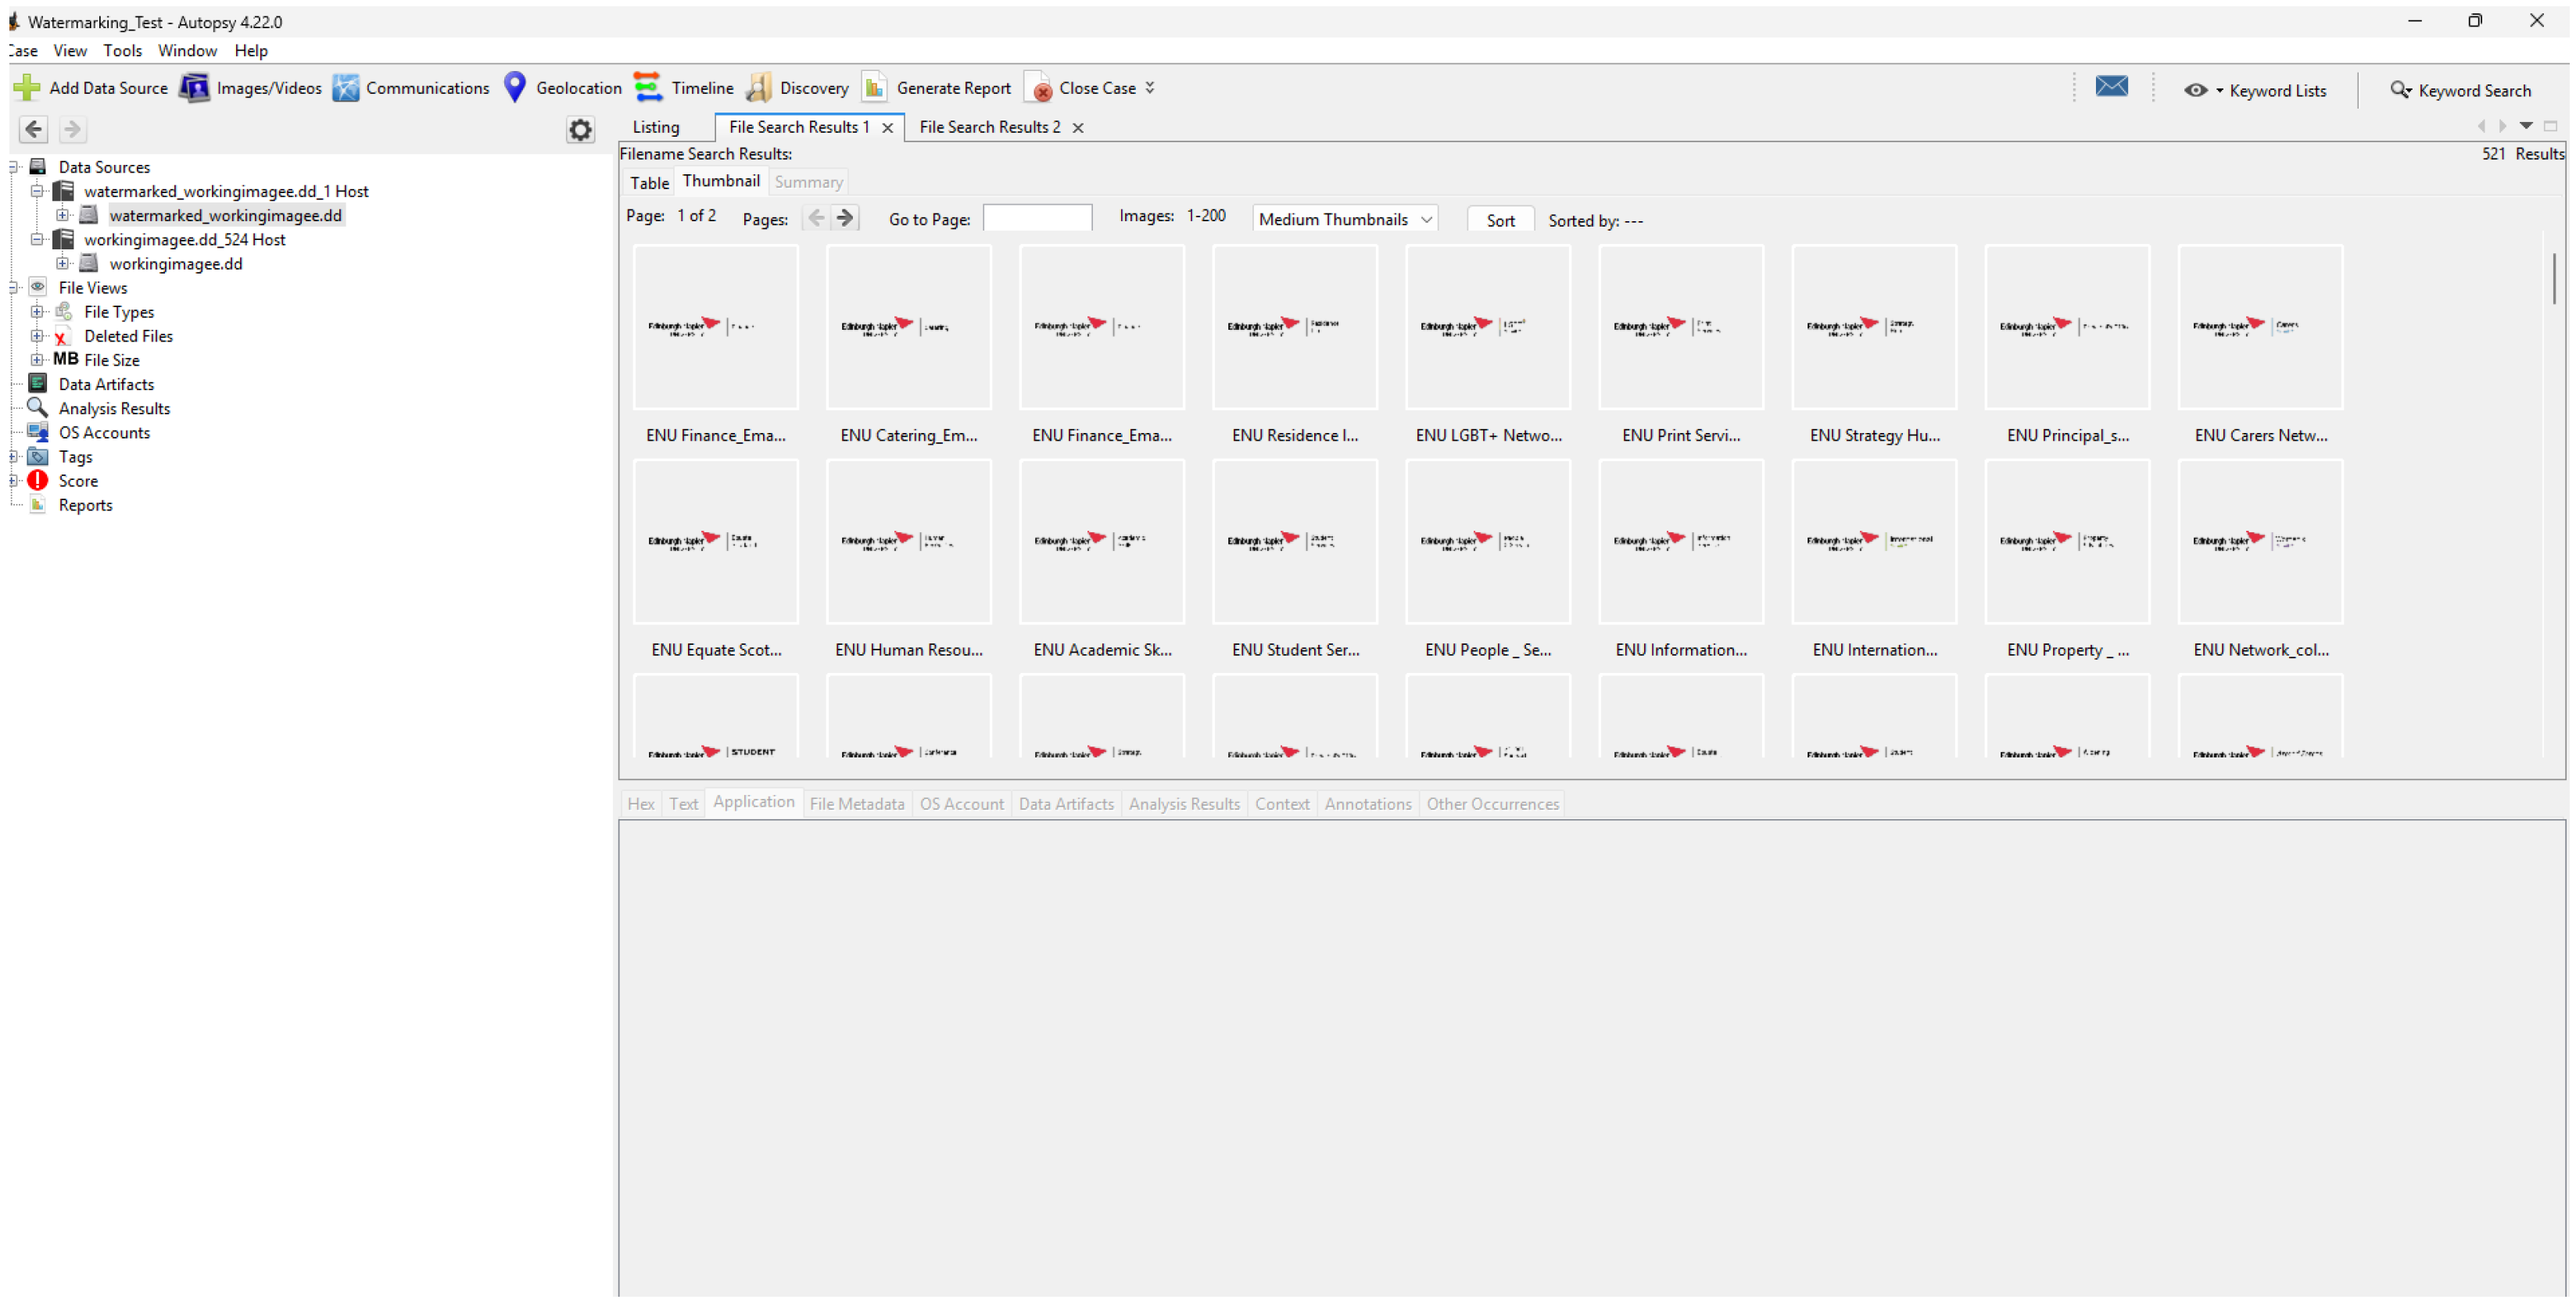Launch the Timeline tool
Screen dimensions: 2576x1303
click(648, 88)
